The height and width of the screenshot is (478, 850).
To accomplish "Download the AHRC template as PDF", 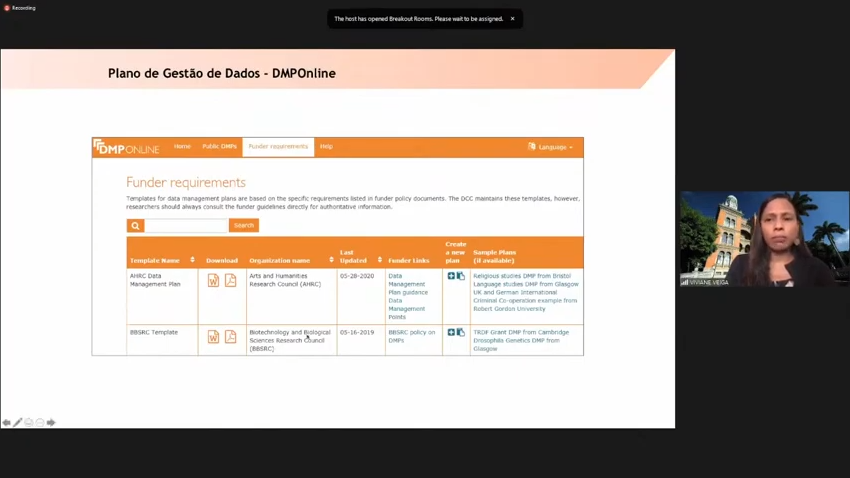I will (x=230, y=281).
